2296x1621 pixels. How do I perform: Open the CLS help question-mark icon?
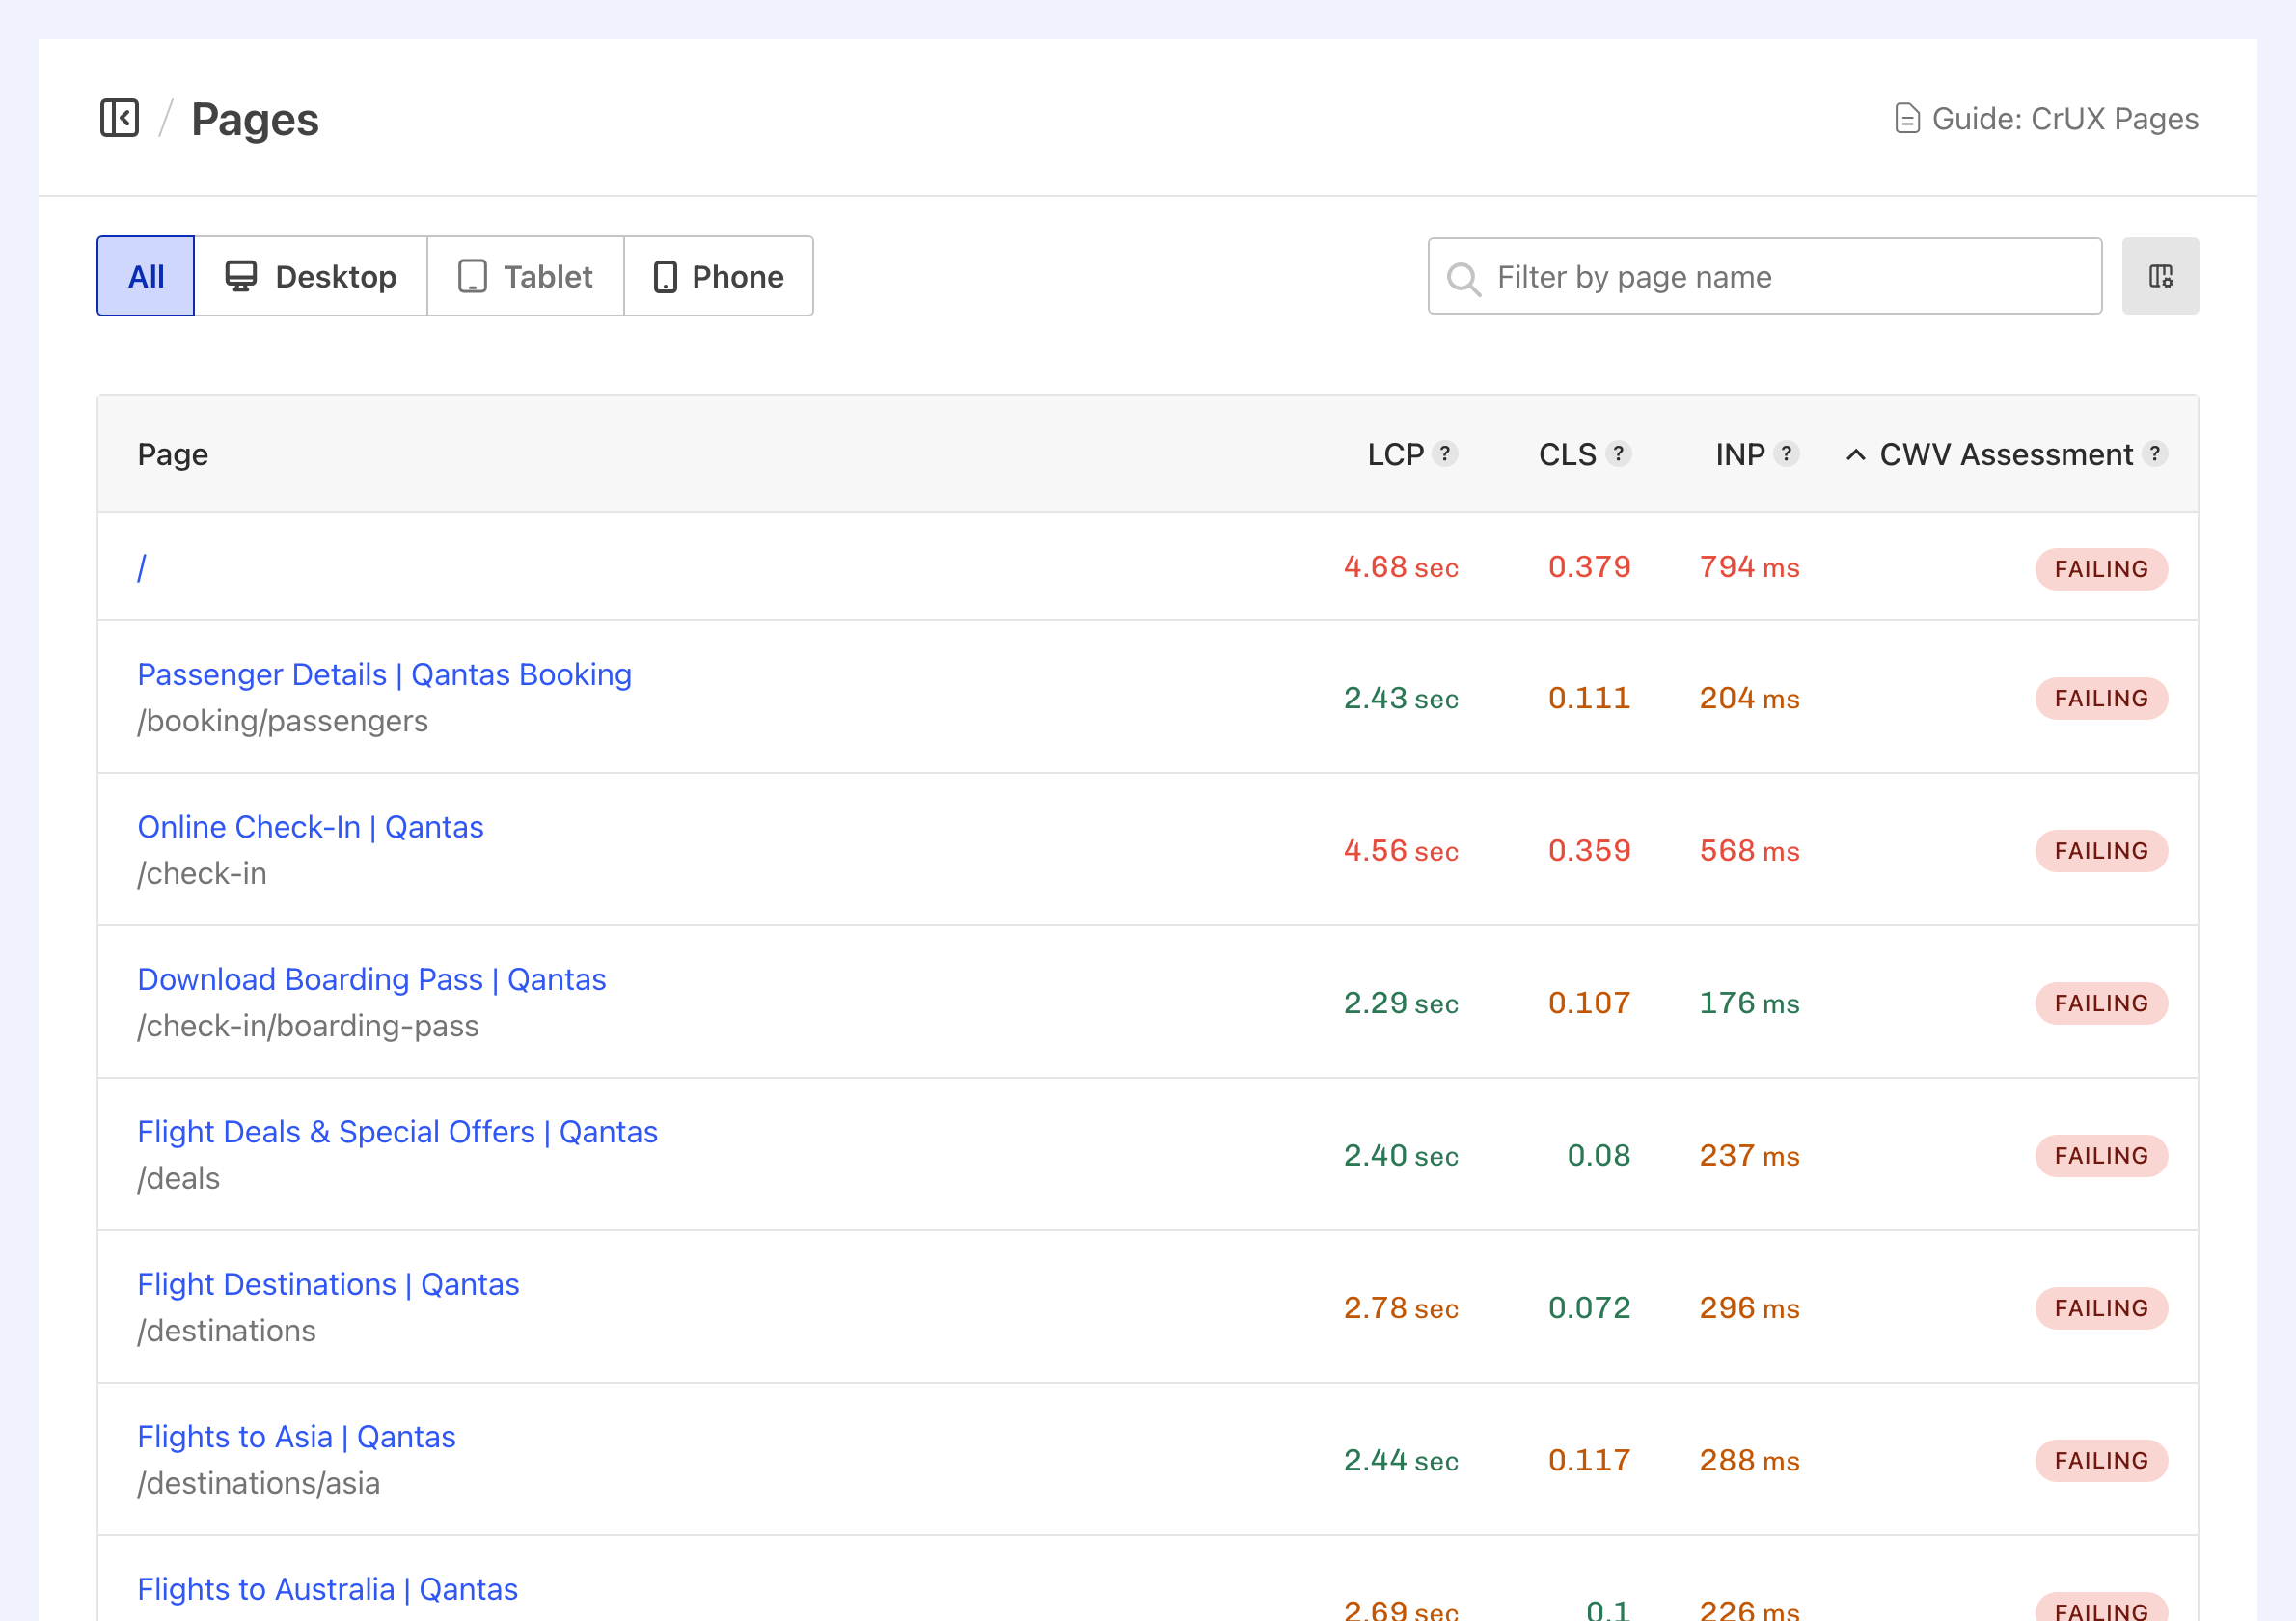[x=1619, y=454]
